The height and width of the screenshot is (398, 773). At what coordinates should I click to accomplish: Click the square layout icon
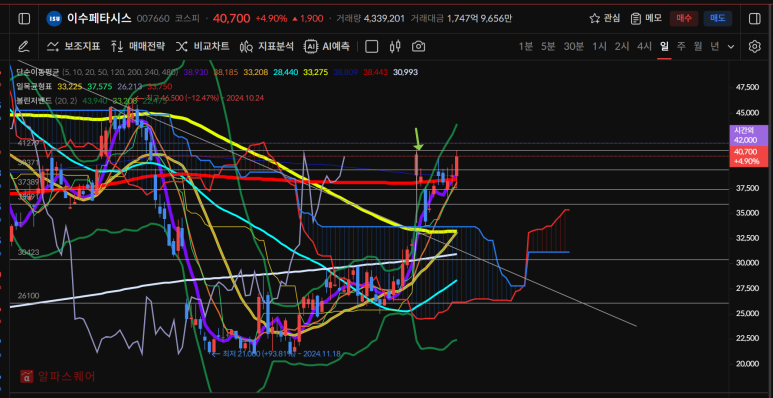tap(371, 46)
